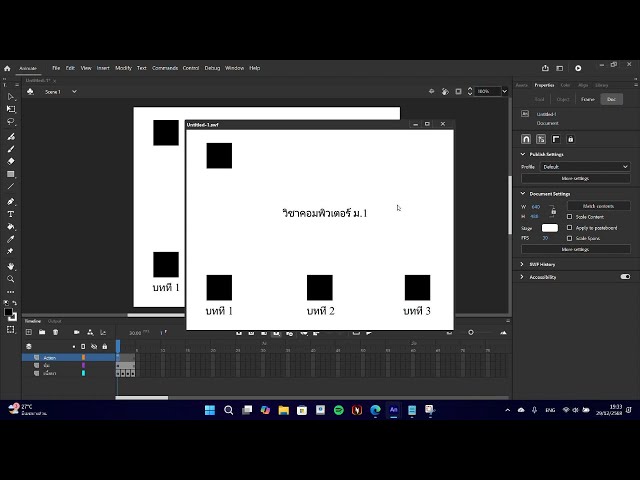
Task: Select the Free Transform tool
Action: pyautogui.click(x=11, y=109)
